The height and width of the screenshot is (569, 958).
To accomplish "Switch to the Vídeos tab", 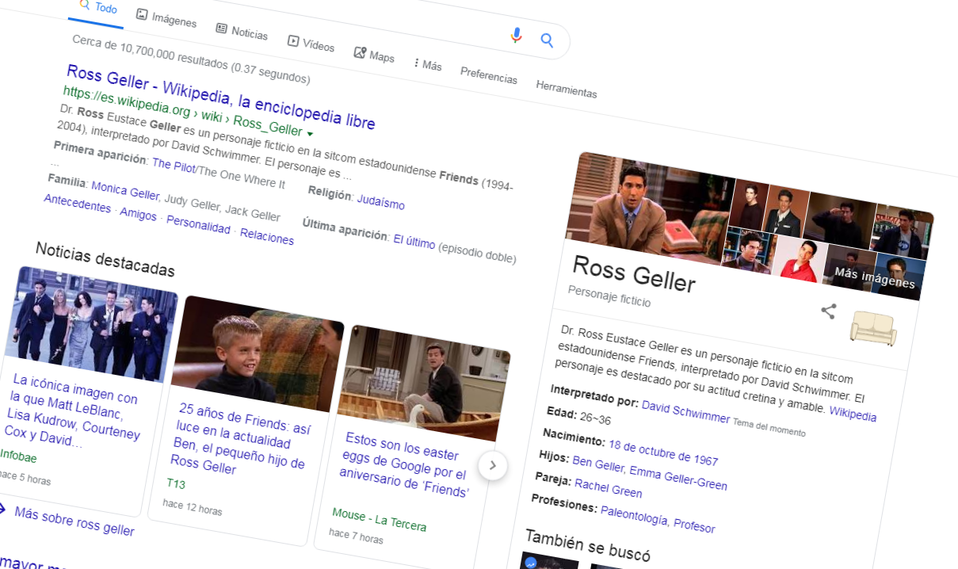I will click(x=311, y=44).
